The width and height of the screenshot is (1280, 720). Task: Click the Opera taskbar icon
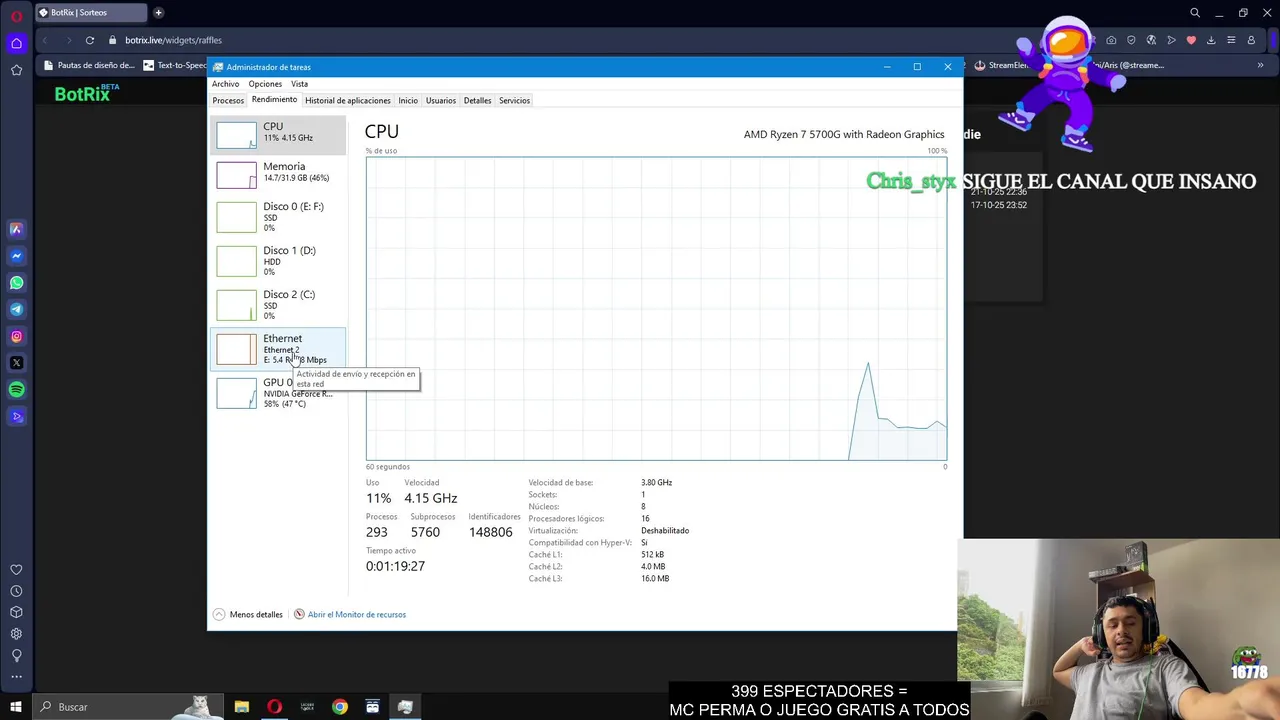275,707
